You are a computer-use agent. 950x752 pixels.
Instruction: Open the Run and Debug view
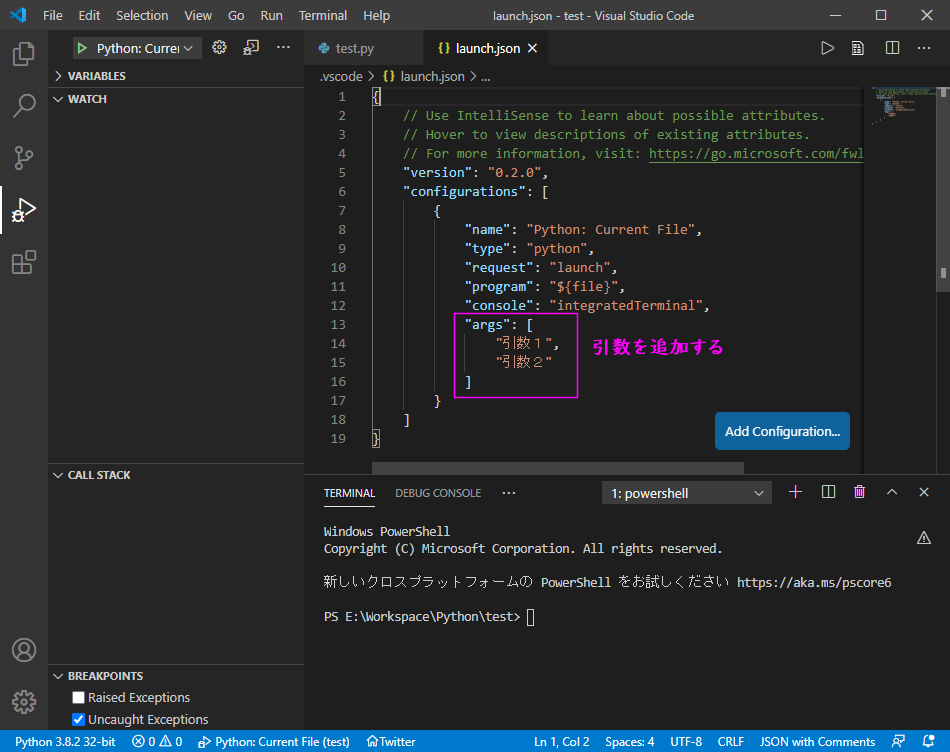point(24,210)
